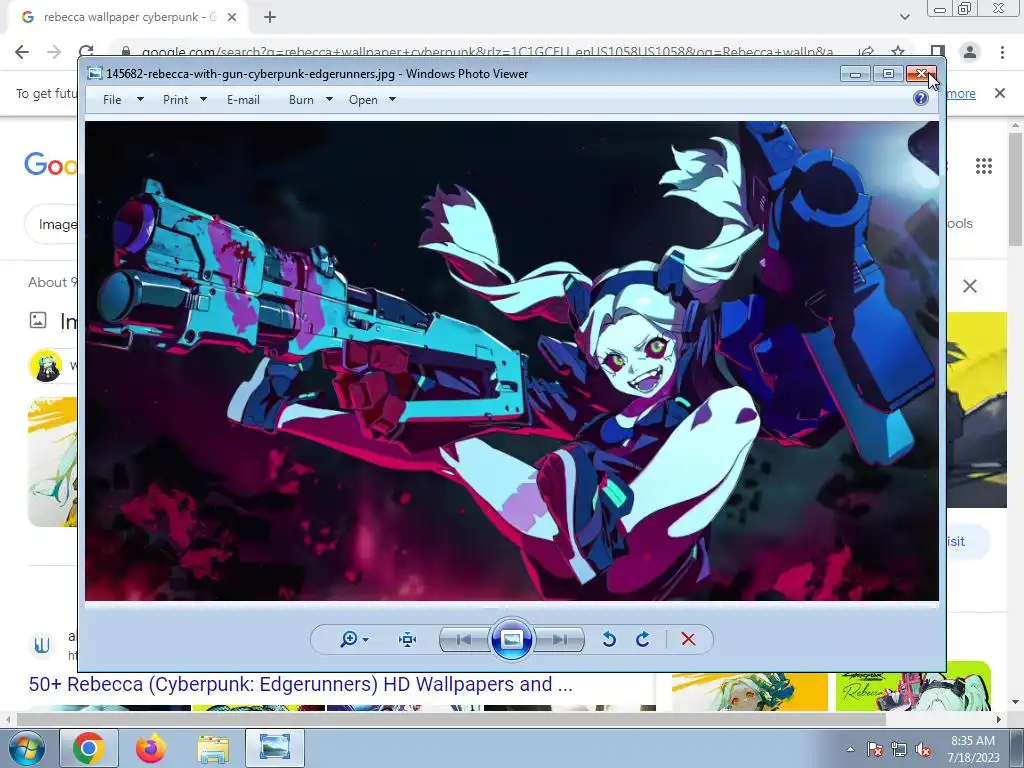
Task: Open Chrome's three-dot menu
Action: pos(1002,52)
